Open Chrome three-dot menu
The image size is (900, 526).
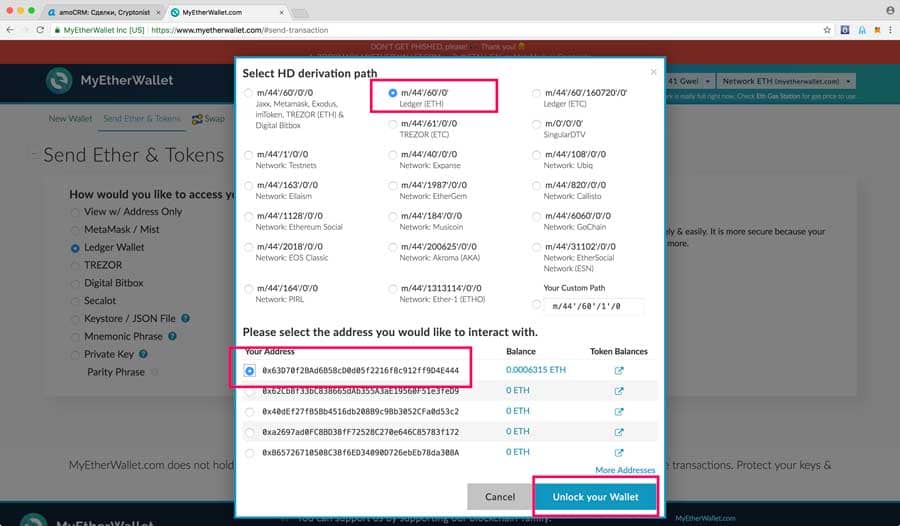pyautogui.click(x=890, y=30)
